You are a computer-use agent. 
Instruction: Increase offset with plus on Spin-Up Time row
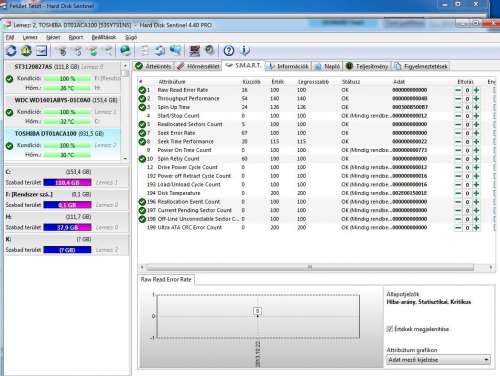click(x=476, y=107)
